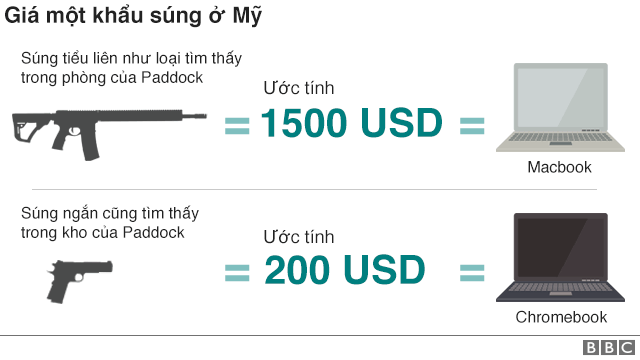
Task: Click the title Giá một khẩu súng ở Mỹ
Action: click(133, 16)
